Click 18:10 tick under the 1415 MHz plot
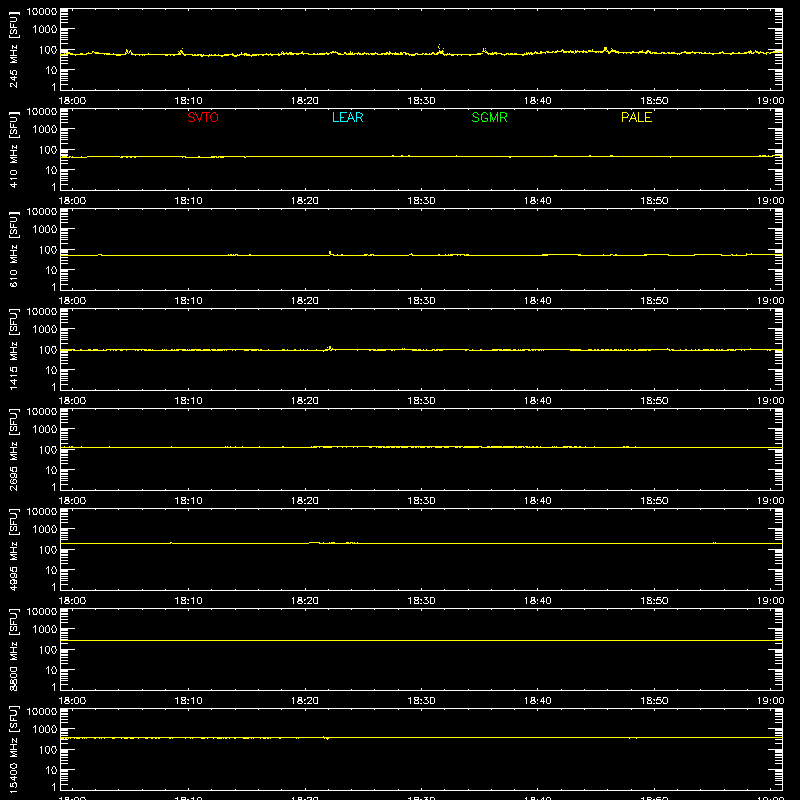This screenshot has height=800, width=800. click(189, 401)
